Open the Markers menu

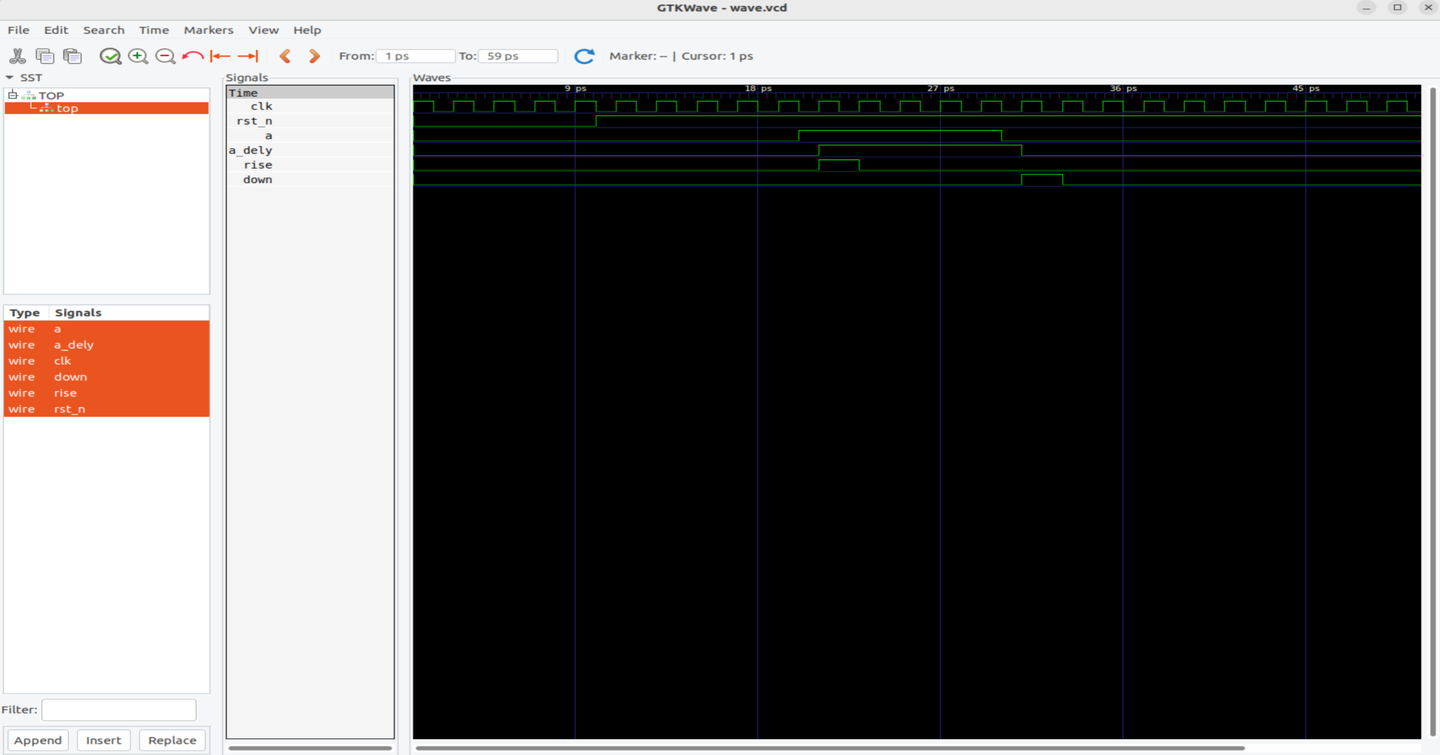tap(208, 30)
